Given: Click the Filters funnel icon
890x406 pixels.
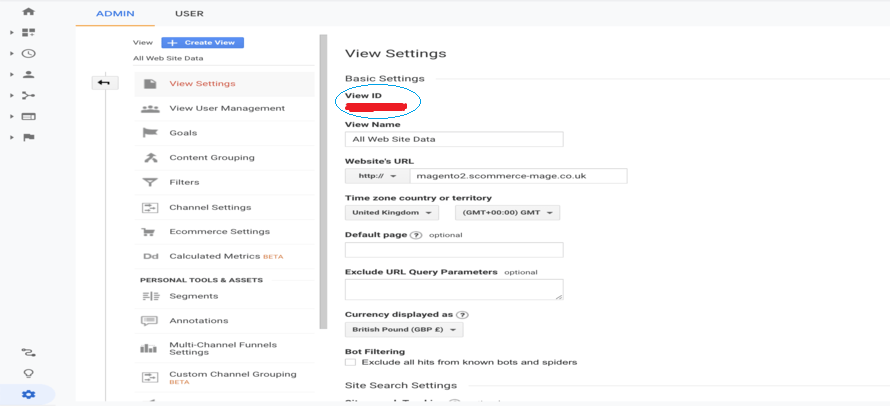Looking at the screenshot, I should click(x=150, y=182).
